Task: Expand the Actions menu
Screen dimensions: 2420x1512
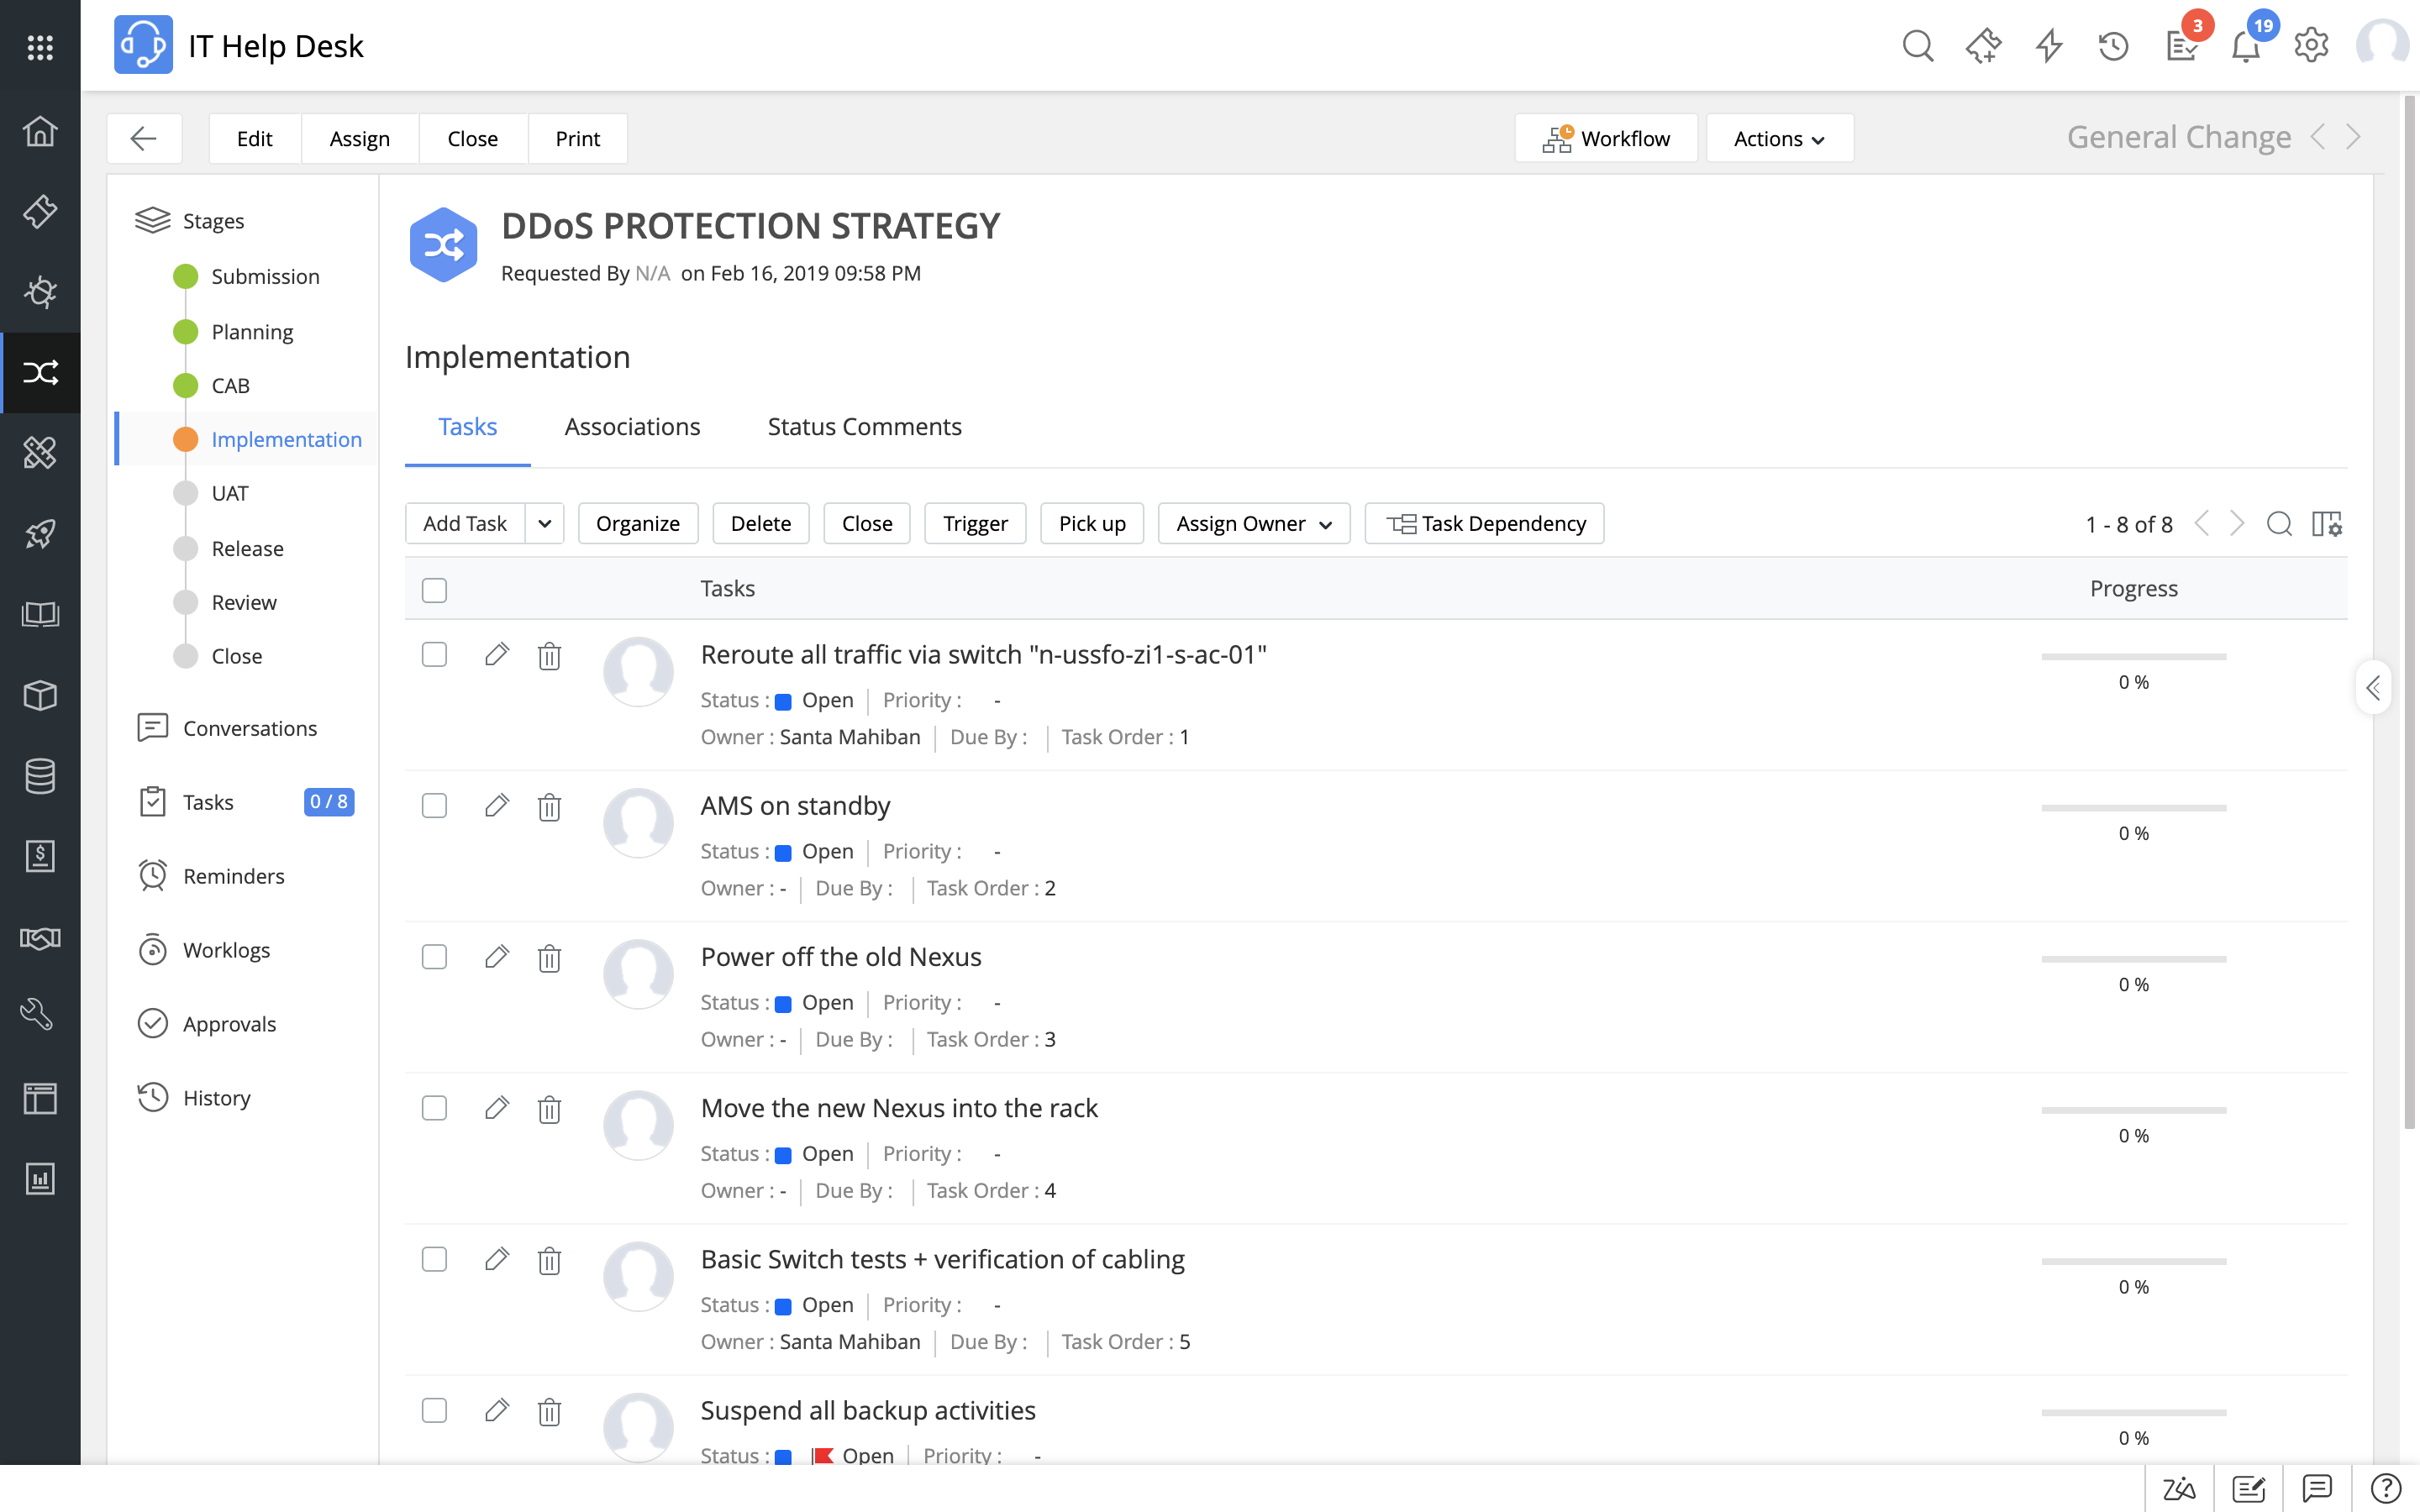Action: tap(1779, 138)
